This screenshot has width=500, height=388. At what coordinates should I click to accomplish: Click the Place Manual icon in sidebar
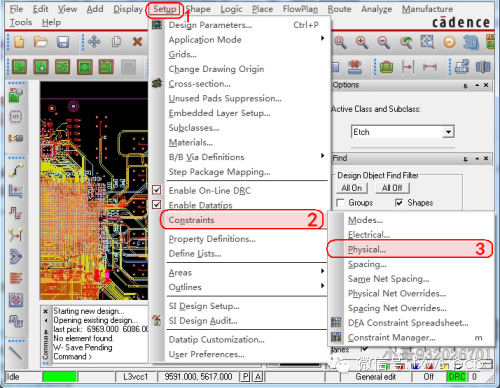tap(16, 95)
